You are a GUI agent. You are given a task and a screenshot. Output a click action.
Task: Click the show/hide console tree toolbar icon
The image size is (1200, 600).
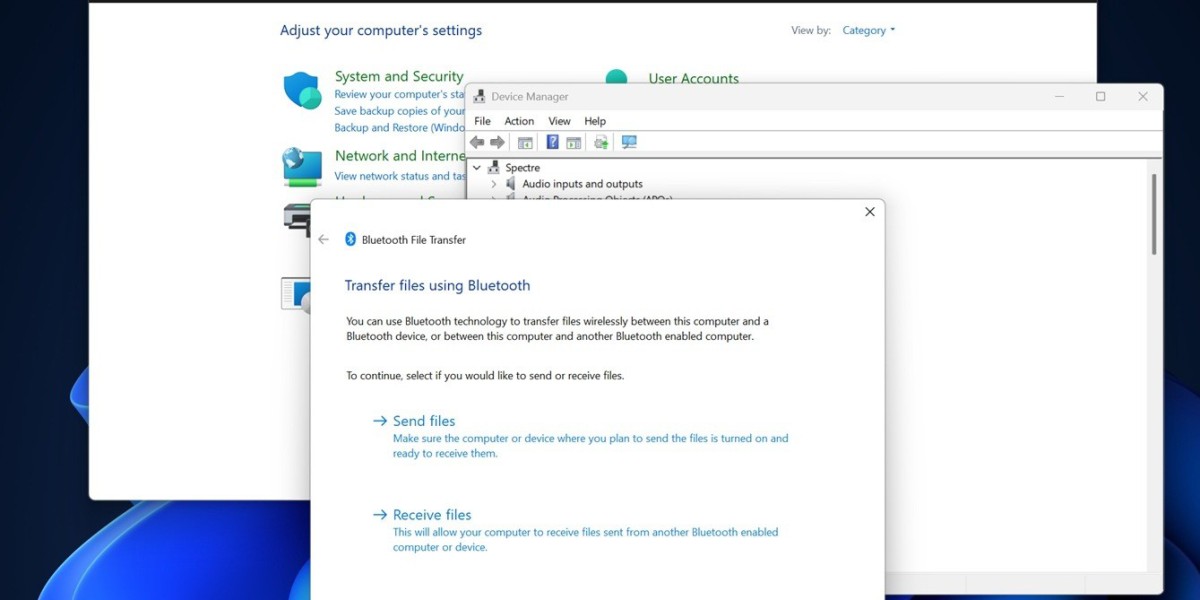pyautogui.click(x=525, y=142)
